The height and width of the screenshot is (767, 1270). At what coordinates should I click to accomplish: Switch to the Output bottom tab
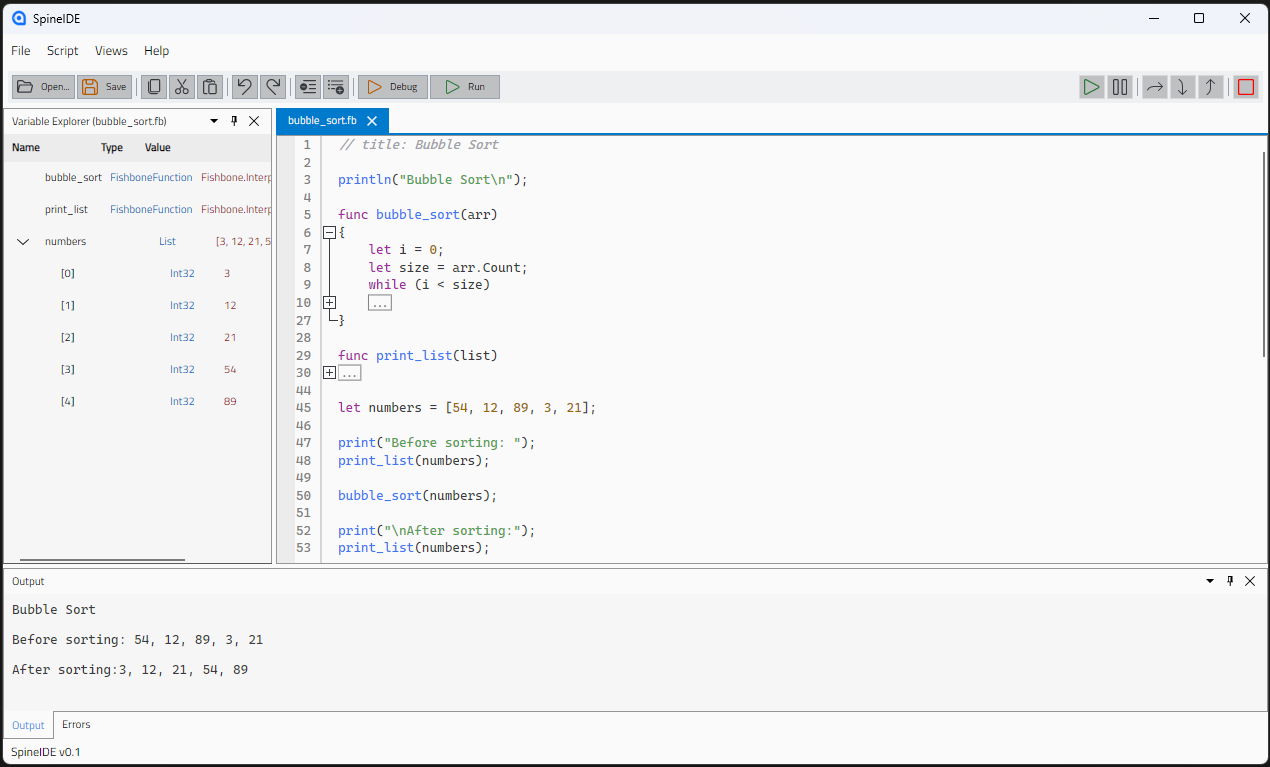pyautogui.click(x=28, y=725)
